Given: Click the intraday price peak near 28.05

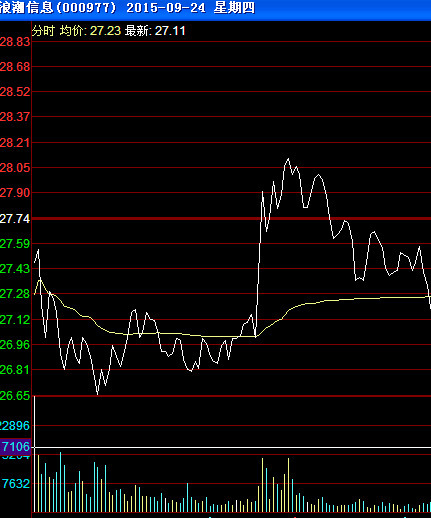Looking at the screenshot, I should click(288, 159).
